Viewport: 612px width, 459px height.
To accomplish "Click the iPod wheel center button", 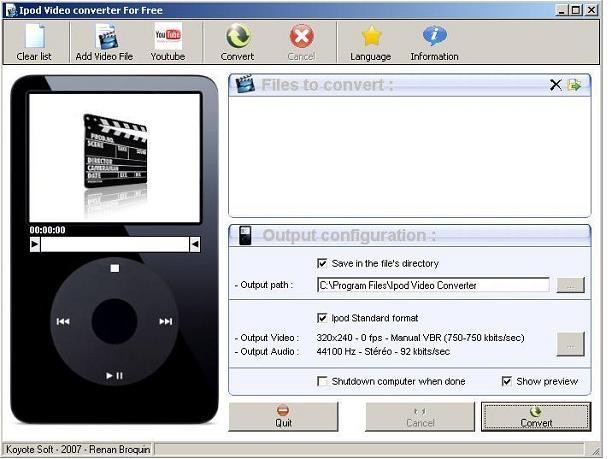I will 114,321.
